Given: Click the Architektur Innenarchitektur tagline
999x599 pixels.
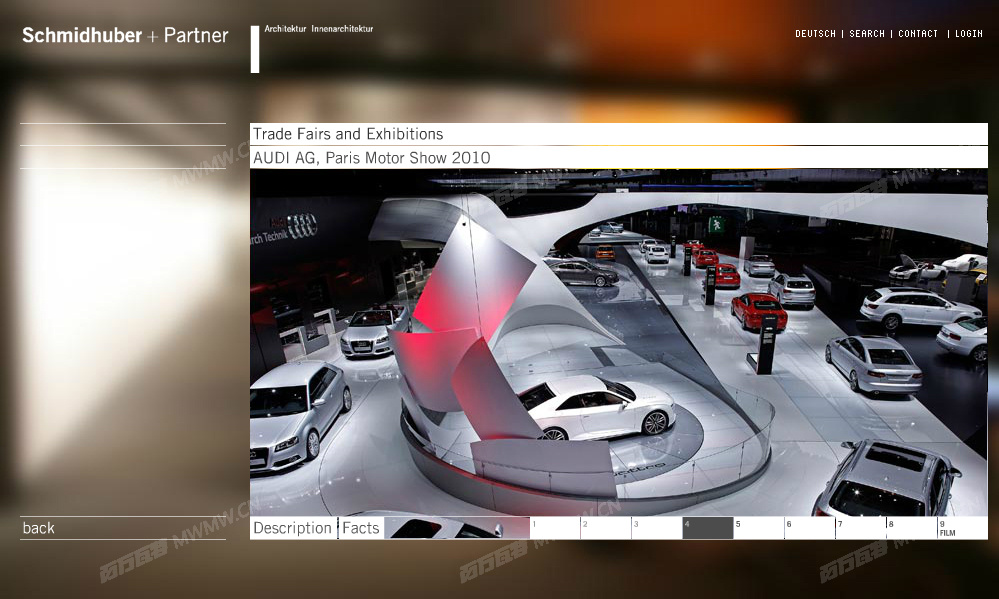Looking at the screenshot, I should (319, 29).
